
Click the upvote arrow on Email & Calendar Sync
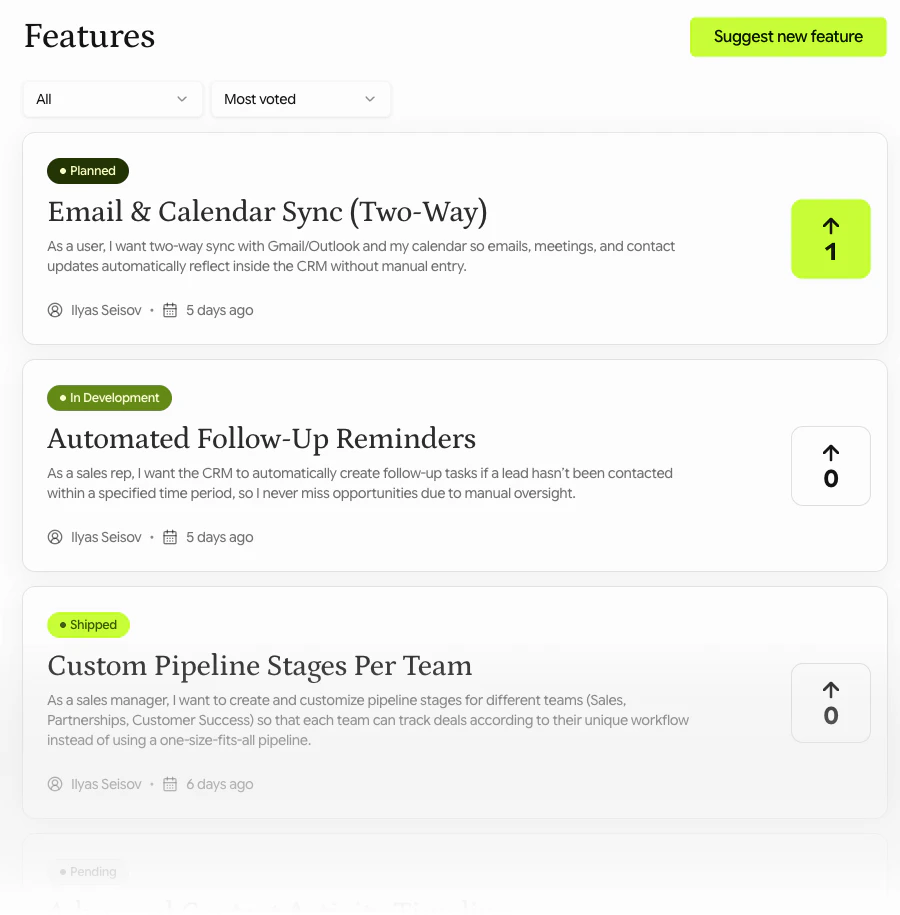[x=830, y=227]
